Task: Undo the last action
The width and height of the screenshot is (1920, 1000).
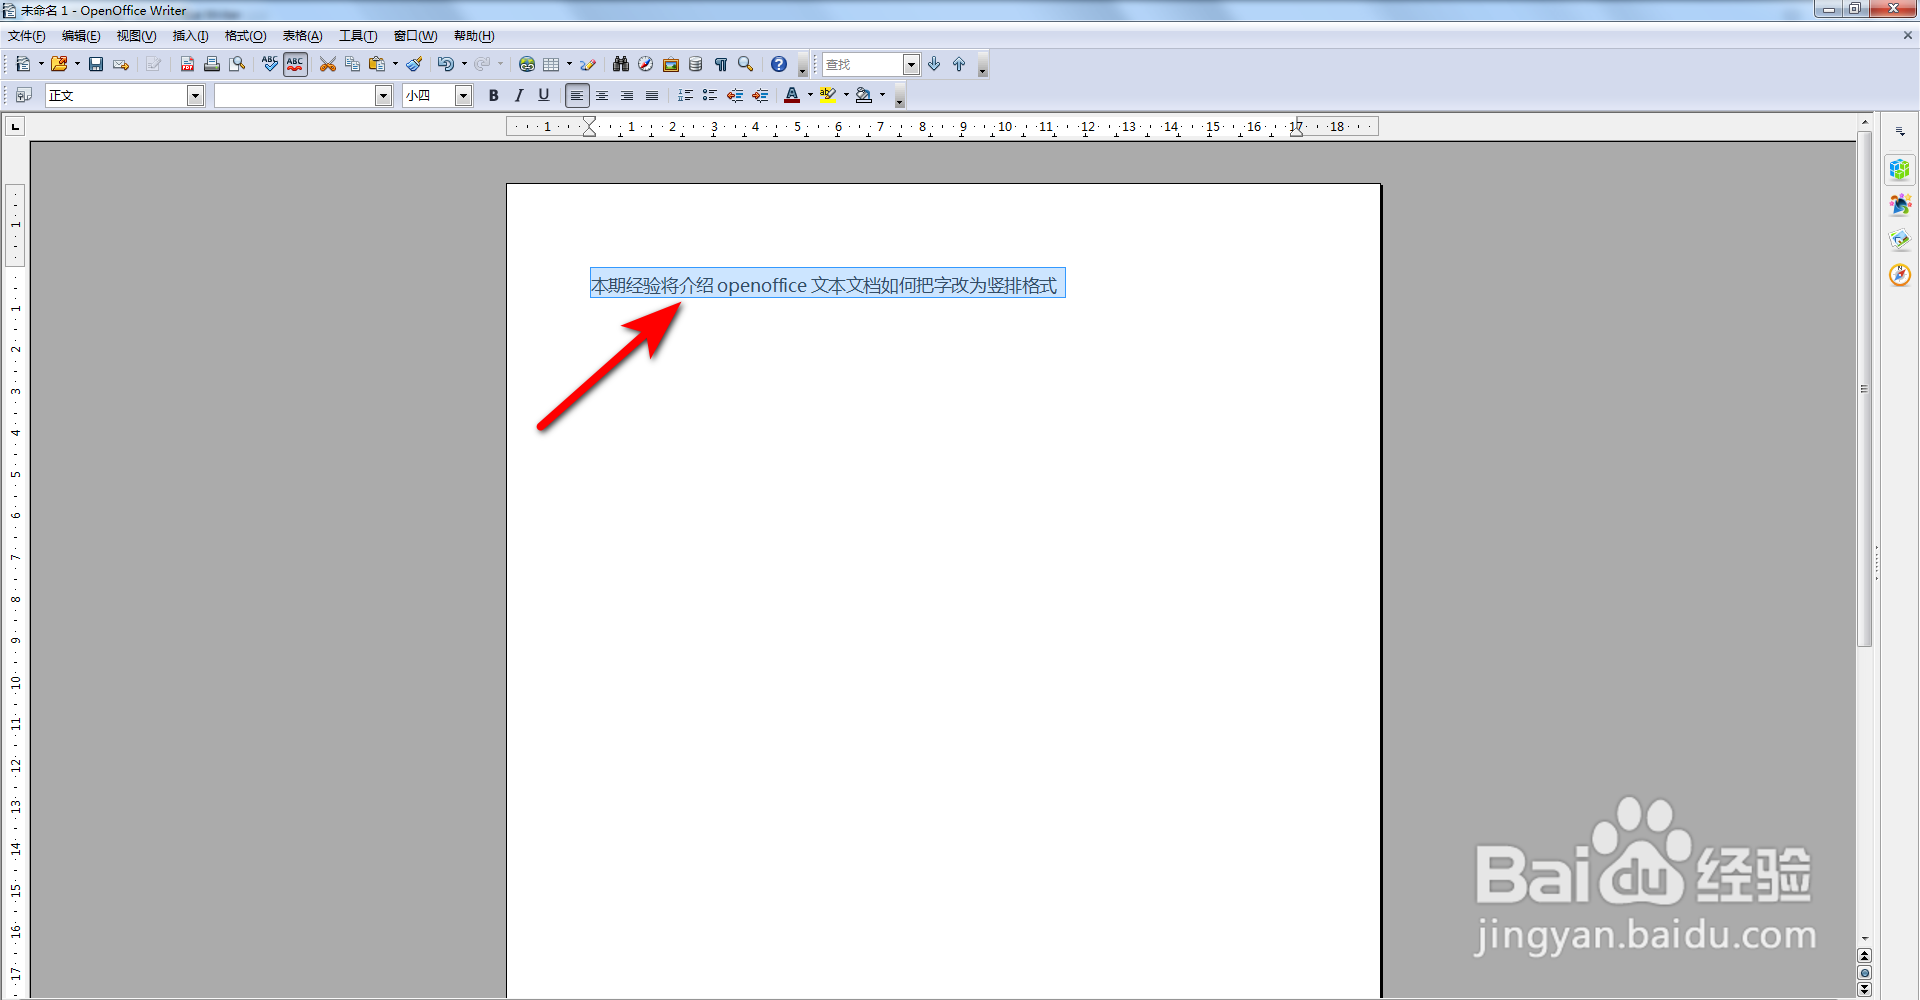Action: click(446, 64)
